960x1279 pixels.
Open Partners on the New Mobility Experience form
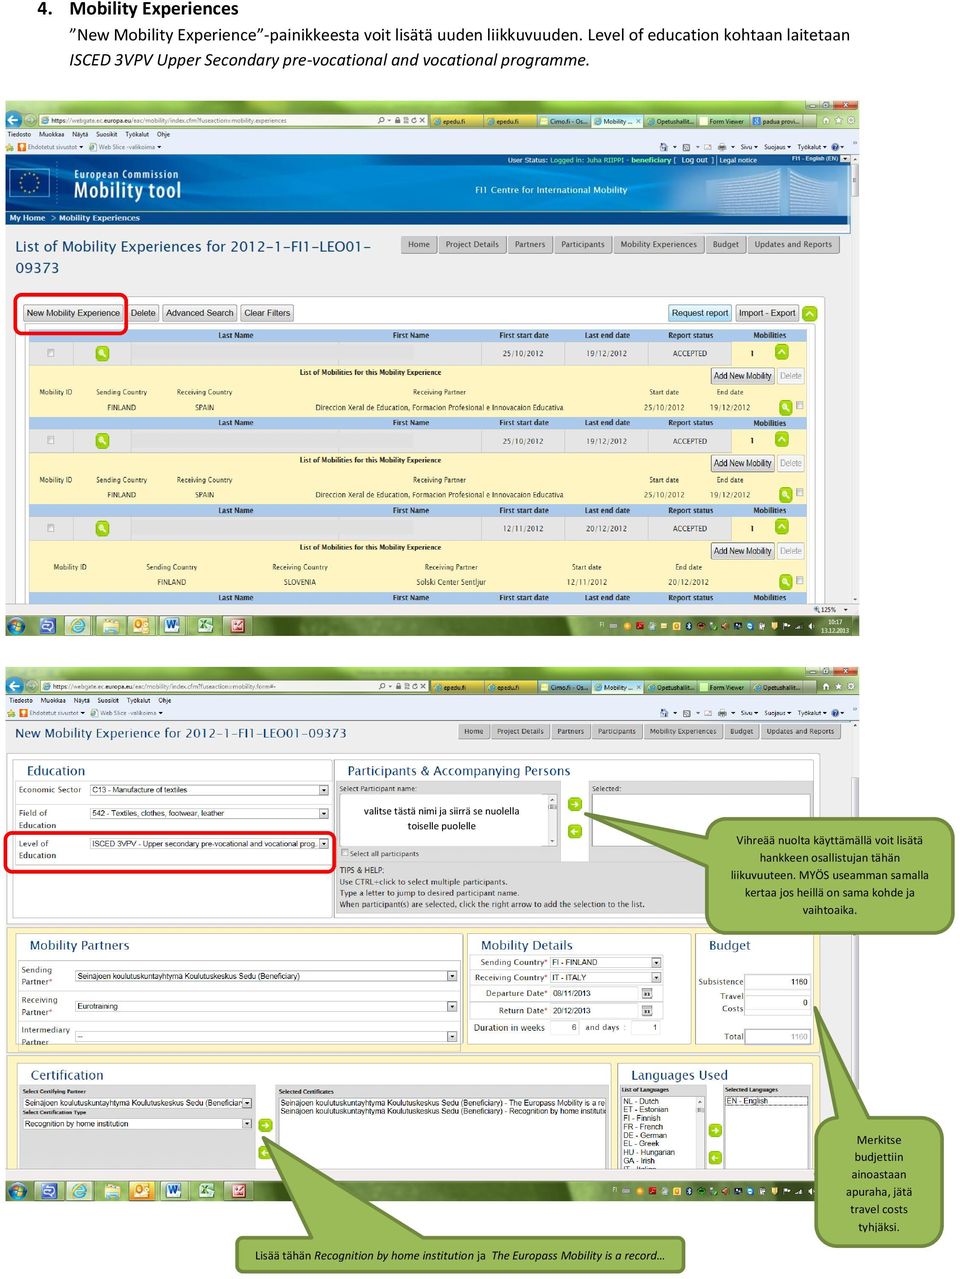point(571,732)
